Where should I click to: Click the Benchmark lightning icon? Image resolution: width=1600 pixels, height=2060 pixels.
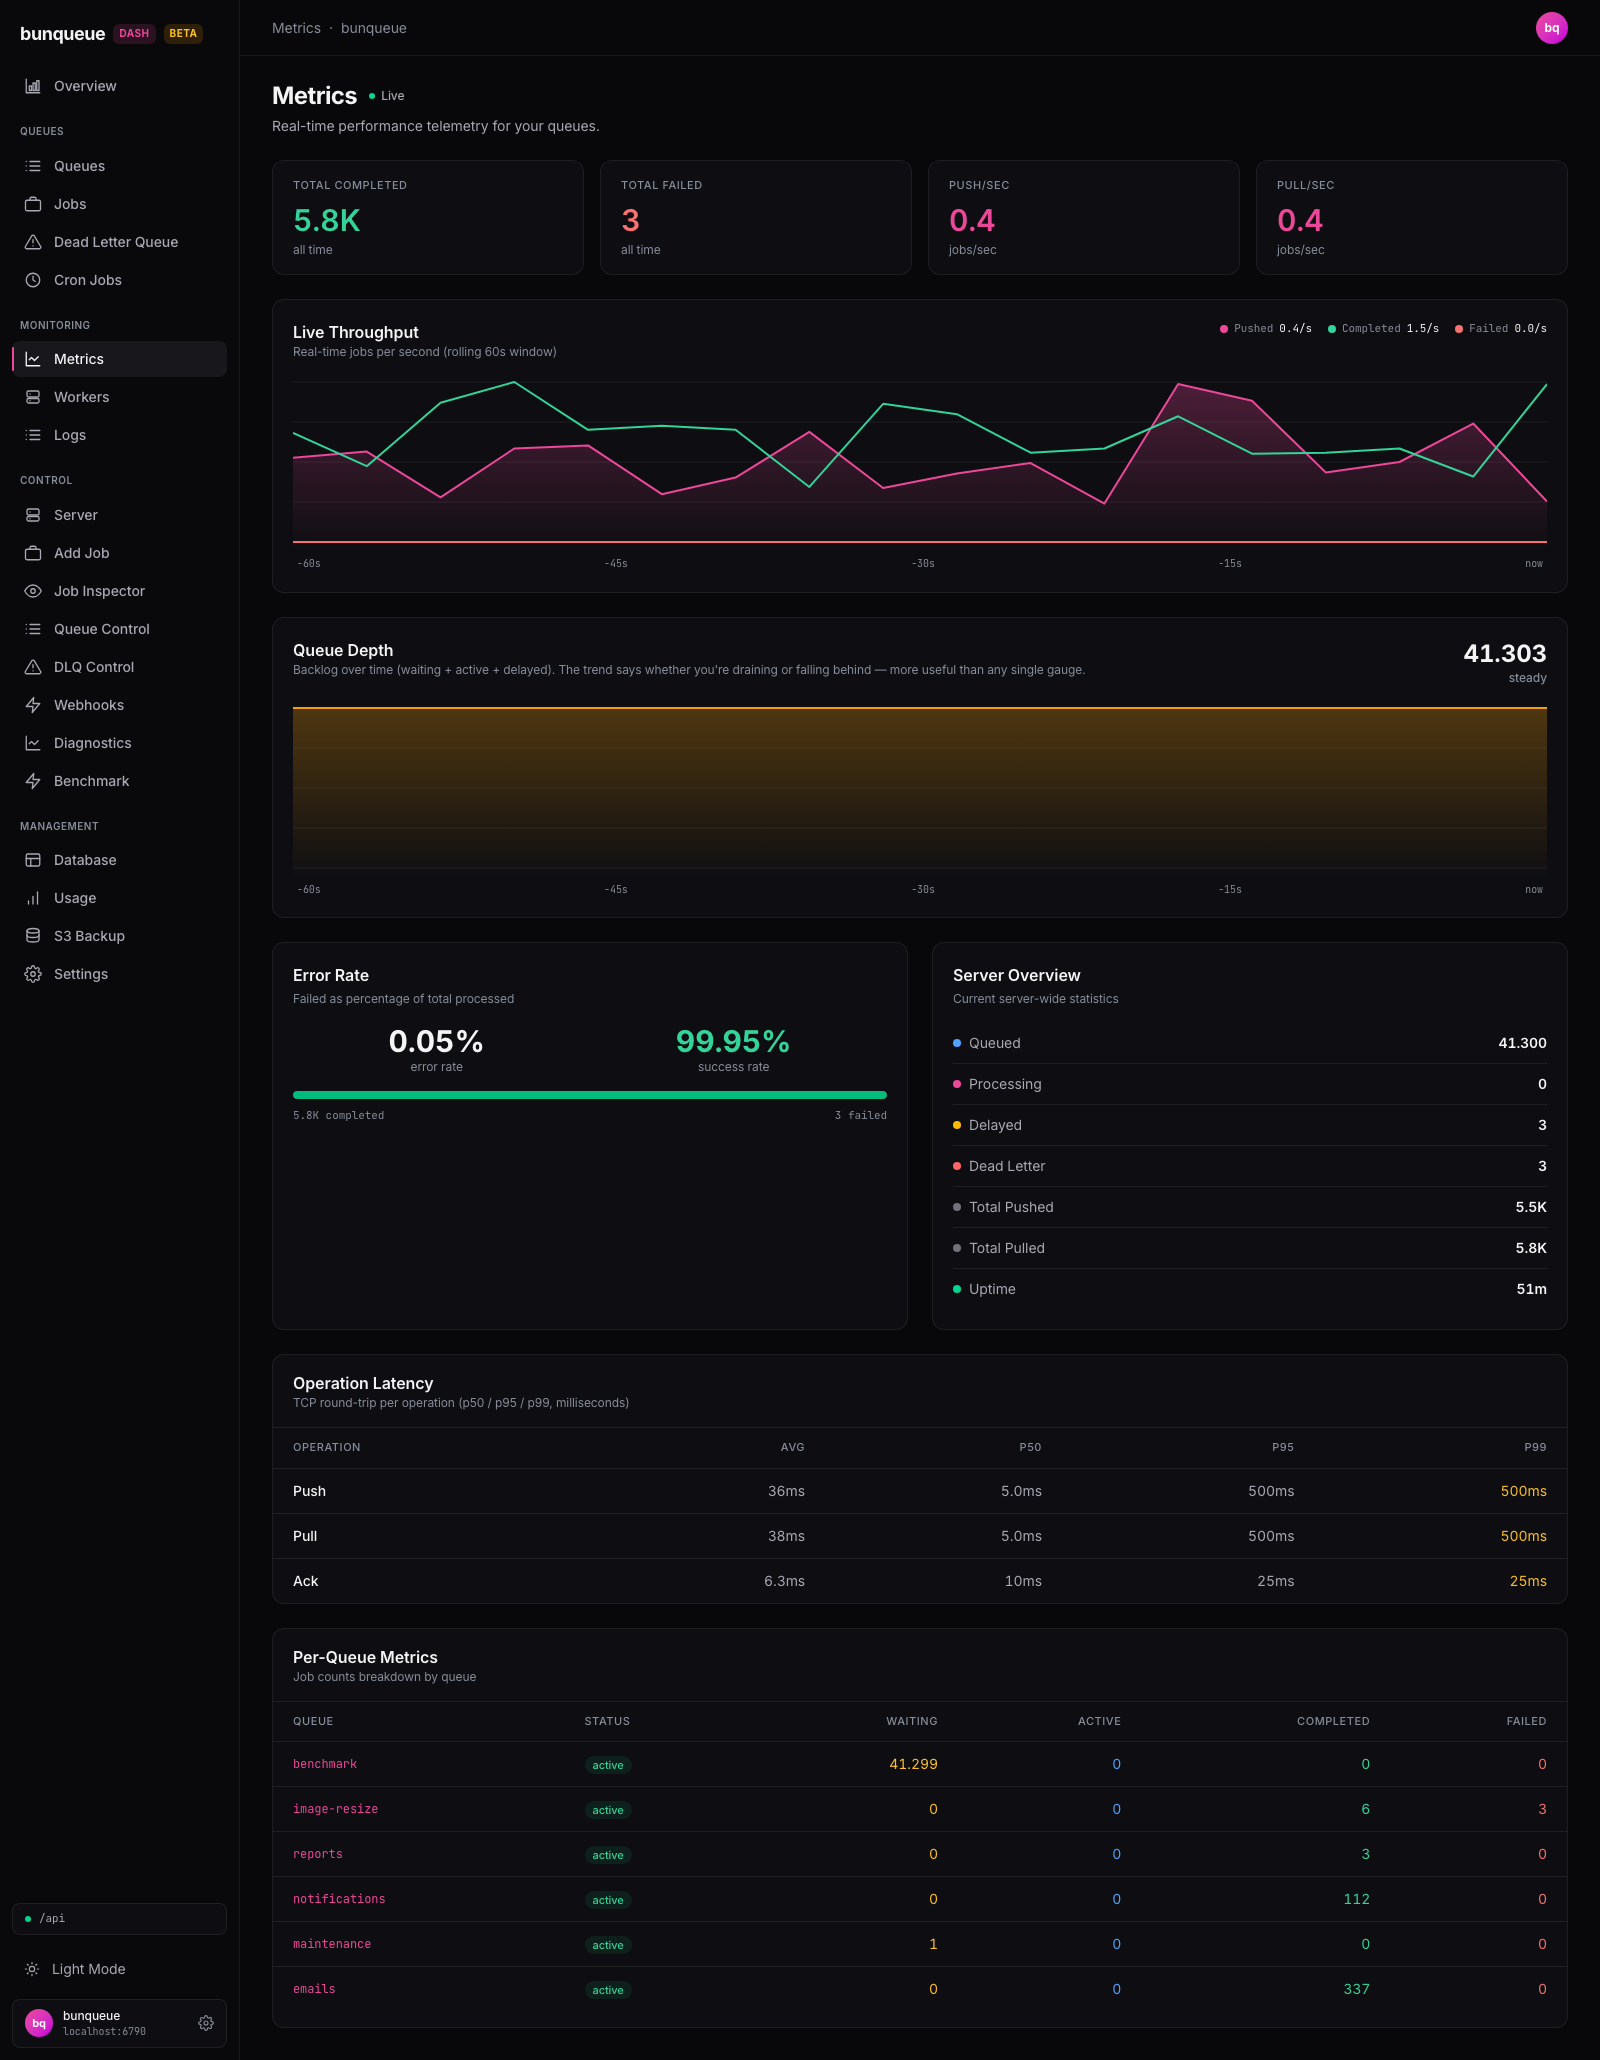33,781
